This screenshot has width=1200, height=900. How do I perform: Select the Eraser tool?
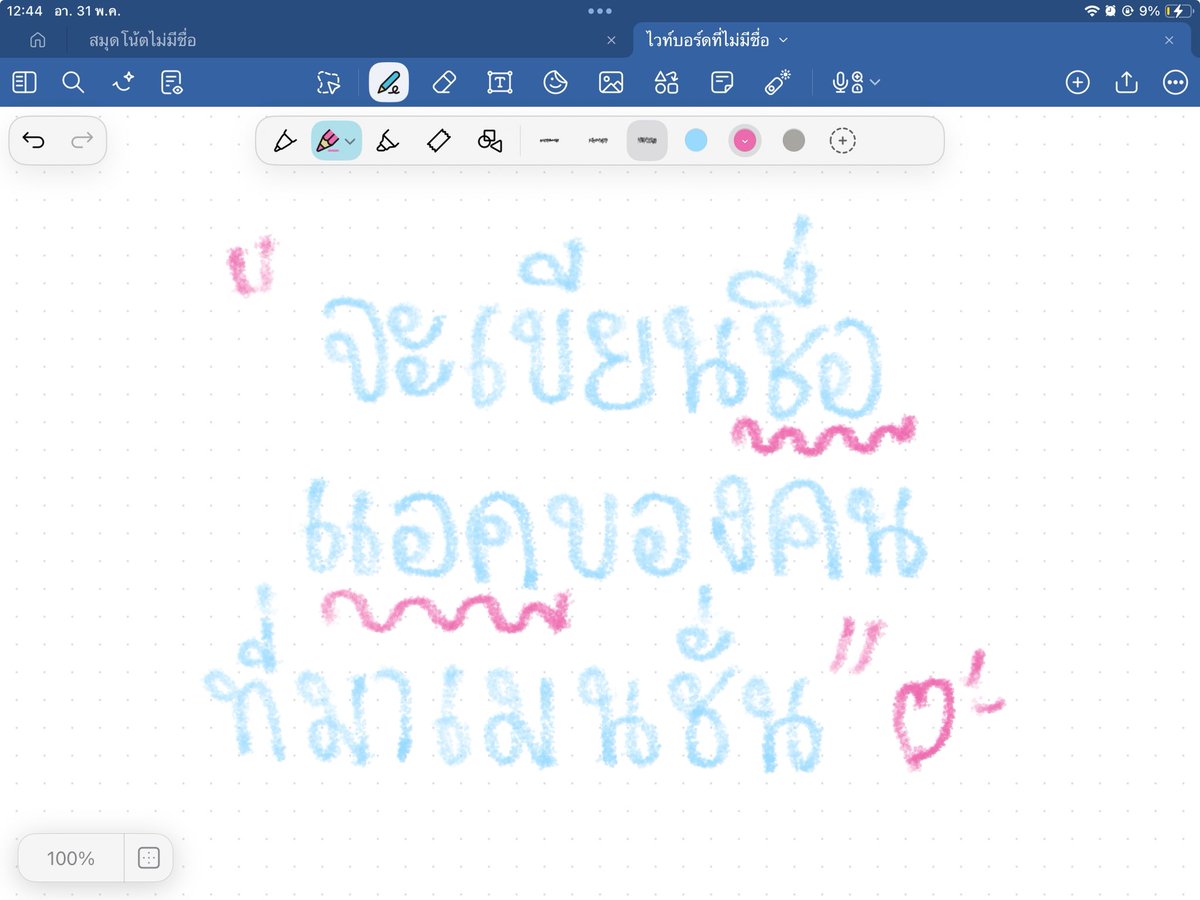[444, 82]
